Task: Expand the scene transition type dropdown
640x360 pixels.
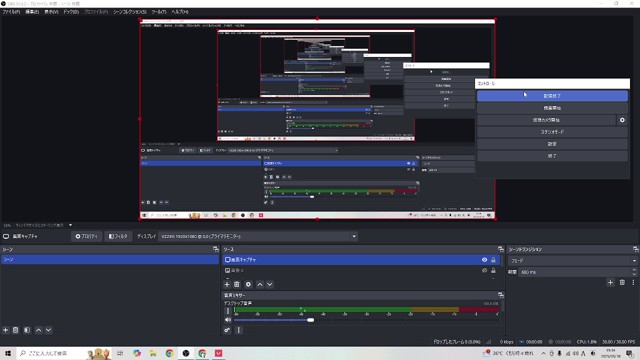Action: pos(572,261)
